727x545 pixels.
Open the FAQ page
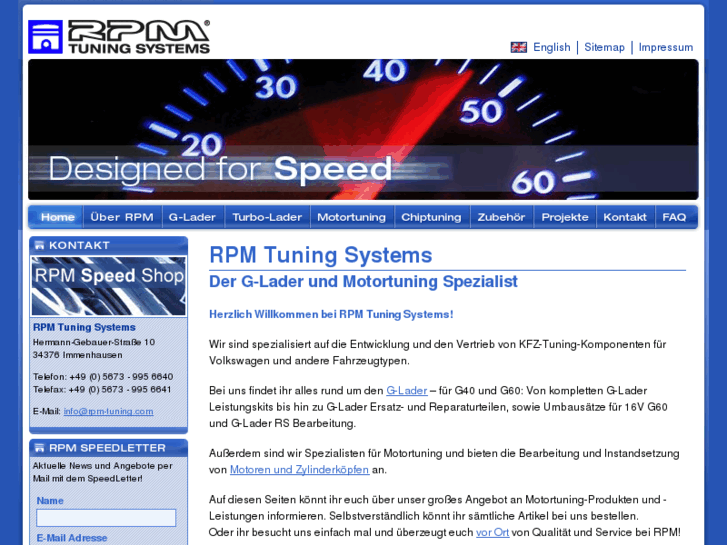[x=674, y=217]
